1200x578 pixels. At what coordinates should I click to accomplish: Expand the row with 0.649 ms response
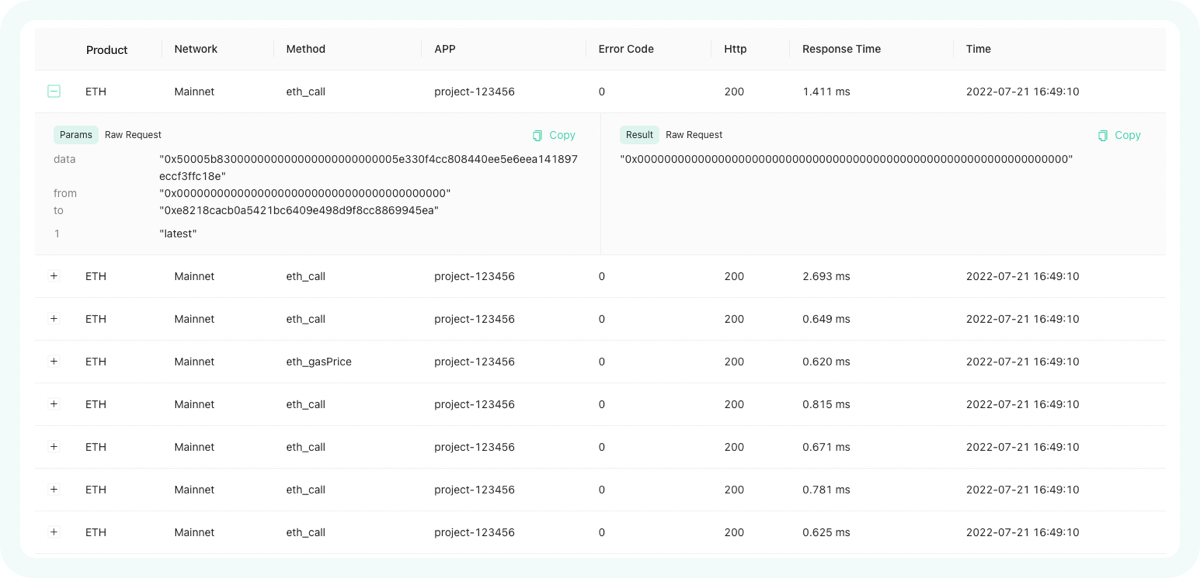[54, 319]
